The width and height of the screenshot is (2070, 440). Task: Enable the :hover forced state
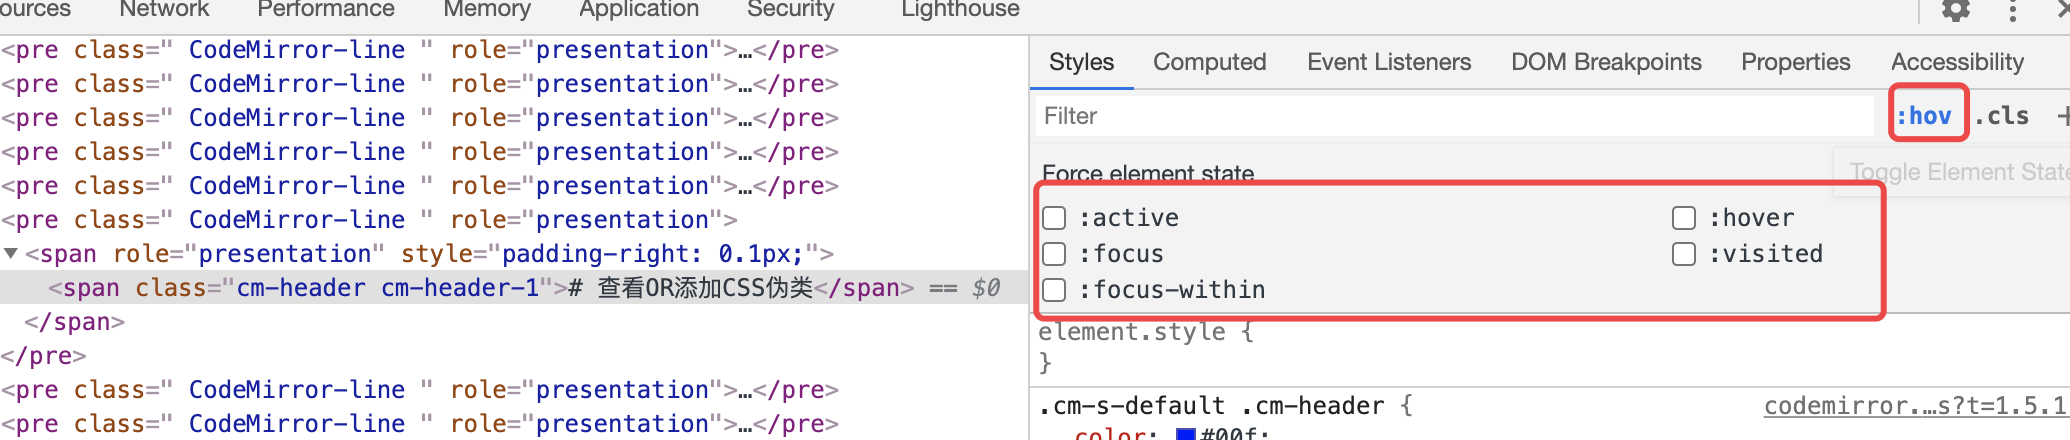(x=1685, y=218)
